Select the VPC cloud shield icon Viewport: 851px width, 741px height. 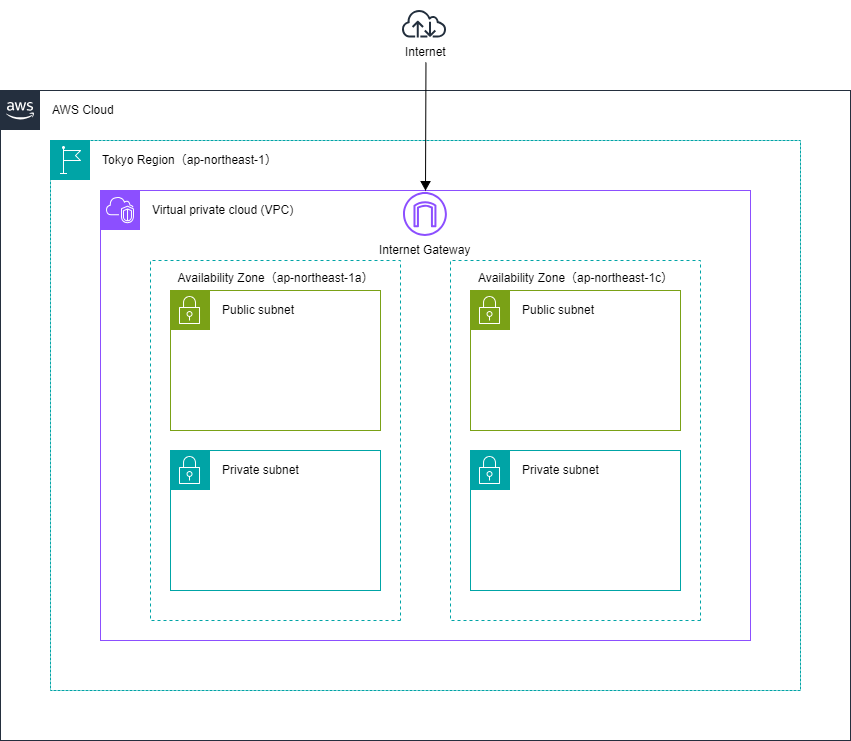[x=120, y=210]
